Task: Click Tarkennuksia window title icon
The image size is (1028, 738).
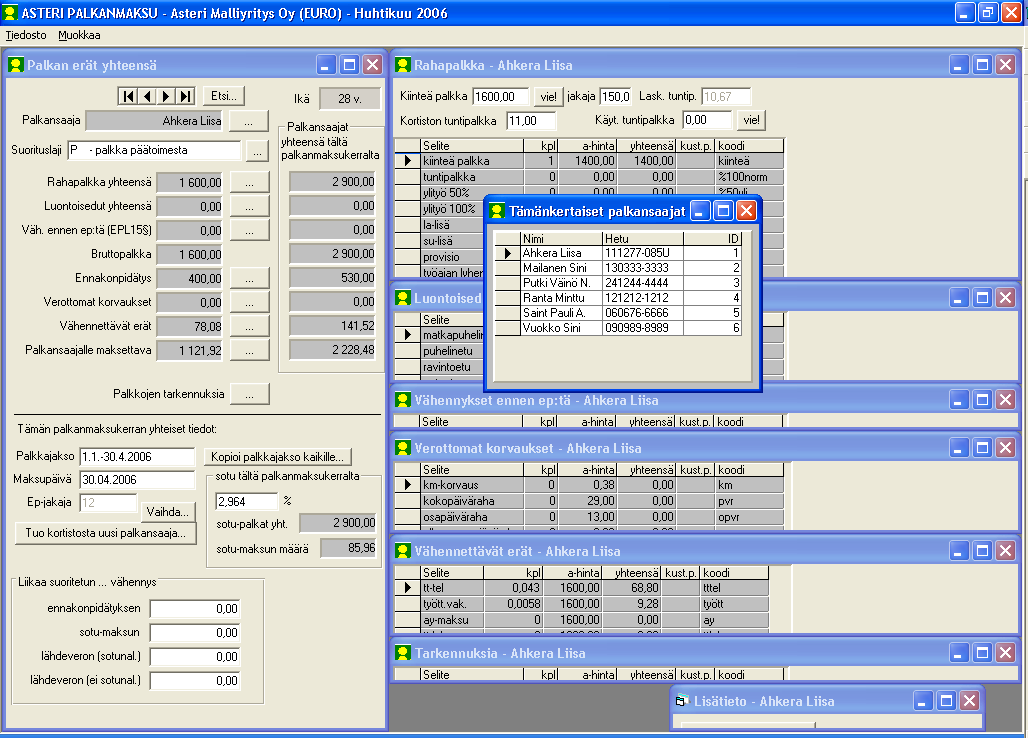Action: (403, 653)
